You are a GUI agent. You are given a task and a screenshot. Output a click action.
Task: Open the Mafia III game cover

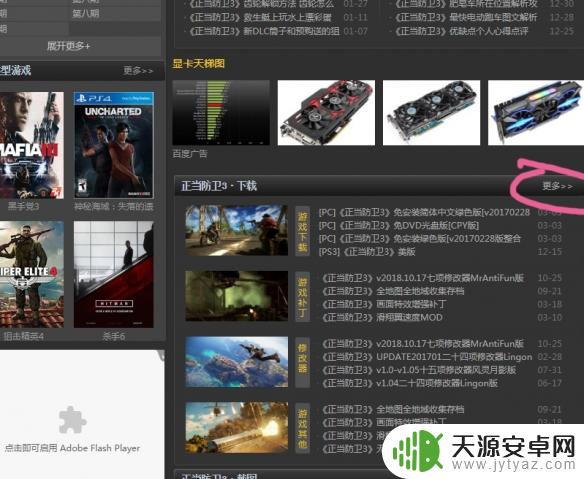[x=32, y=145]
